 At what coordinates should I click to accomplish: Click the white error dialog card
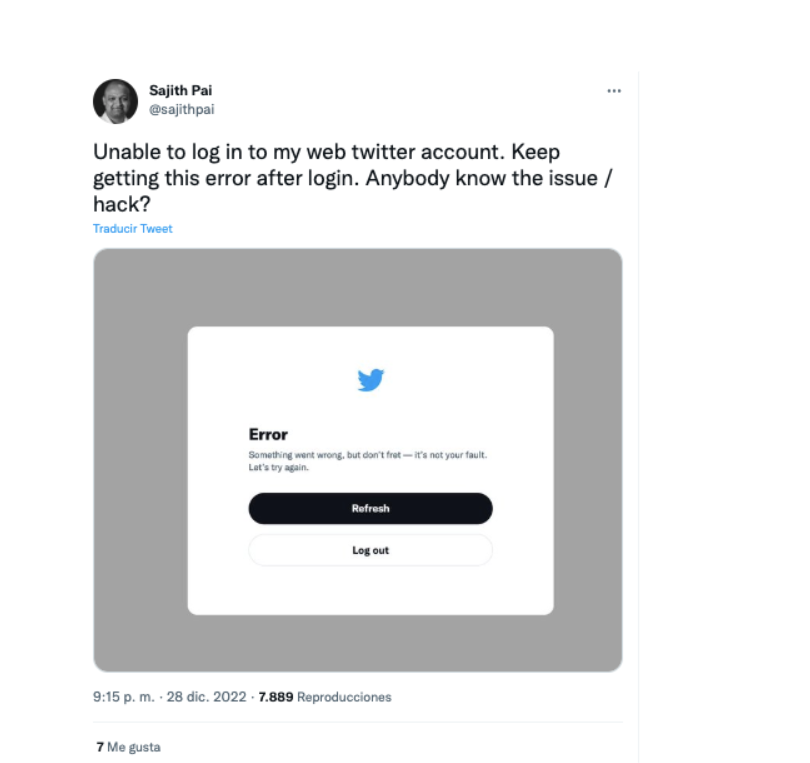point(370,471)
